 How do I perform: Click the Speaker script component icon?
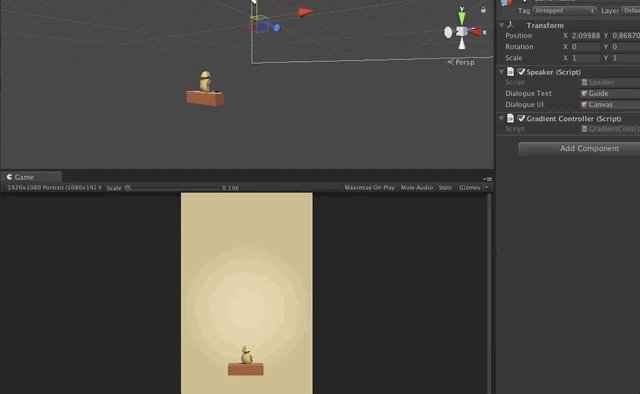[x=510, y=72]
